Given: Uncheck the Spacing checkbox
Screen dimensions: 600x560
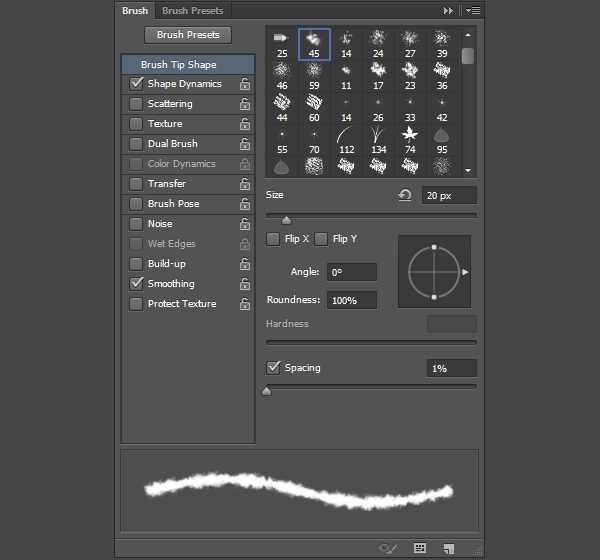Looking at the screenshot, I should [273, 368].
